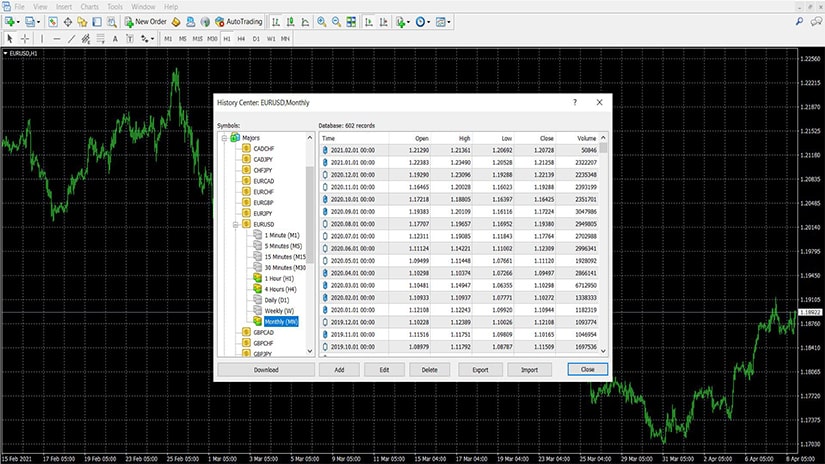Click the Export button
825x464 pixels.
[479, 369]
